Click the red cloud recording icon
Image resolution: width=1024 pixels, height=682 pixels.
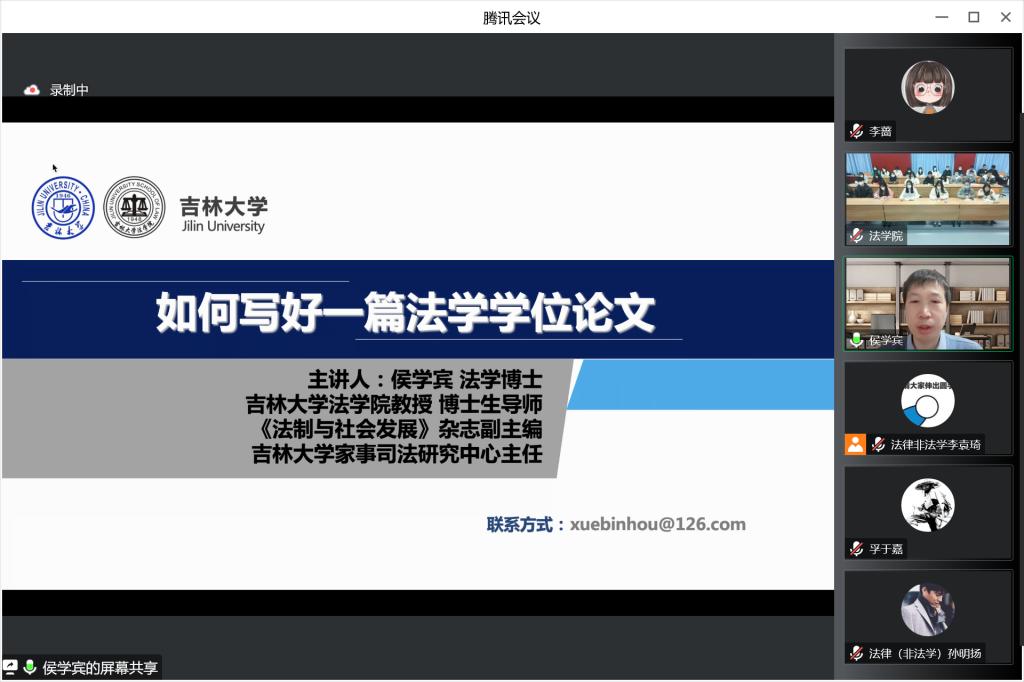pyautogui.click(x=32, y=90)
